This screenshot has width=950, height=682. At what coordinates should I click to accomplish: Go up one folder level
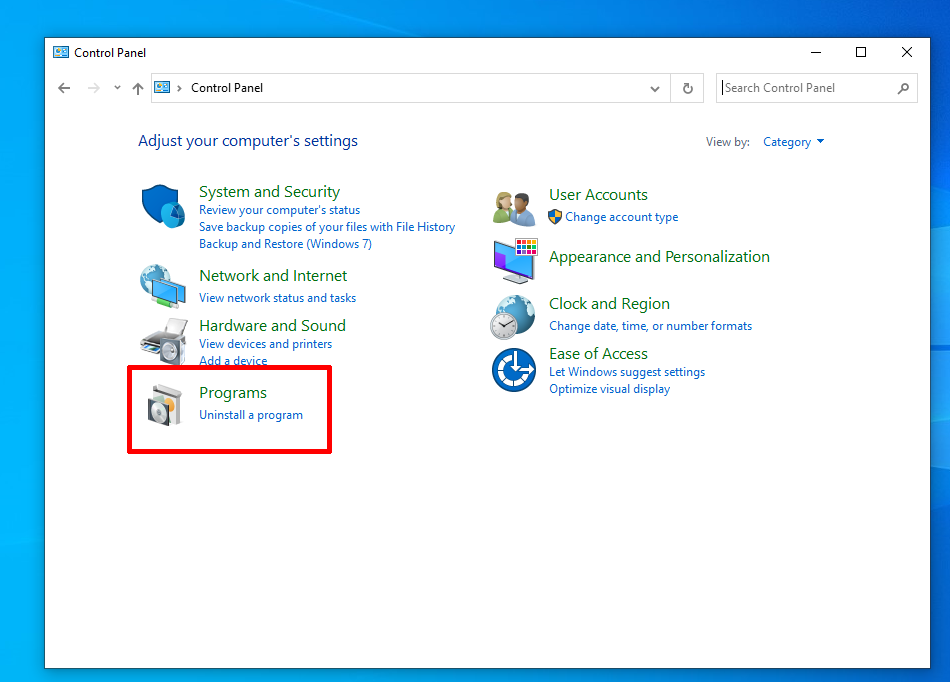pyautogui.click(x=138, y=88)
